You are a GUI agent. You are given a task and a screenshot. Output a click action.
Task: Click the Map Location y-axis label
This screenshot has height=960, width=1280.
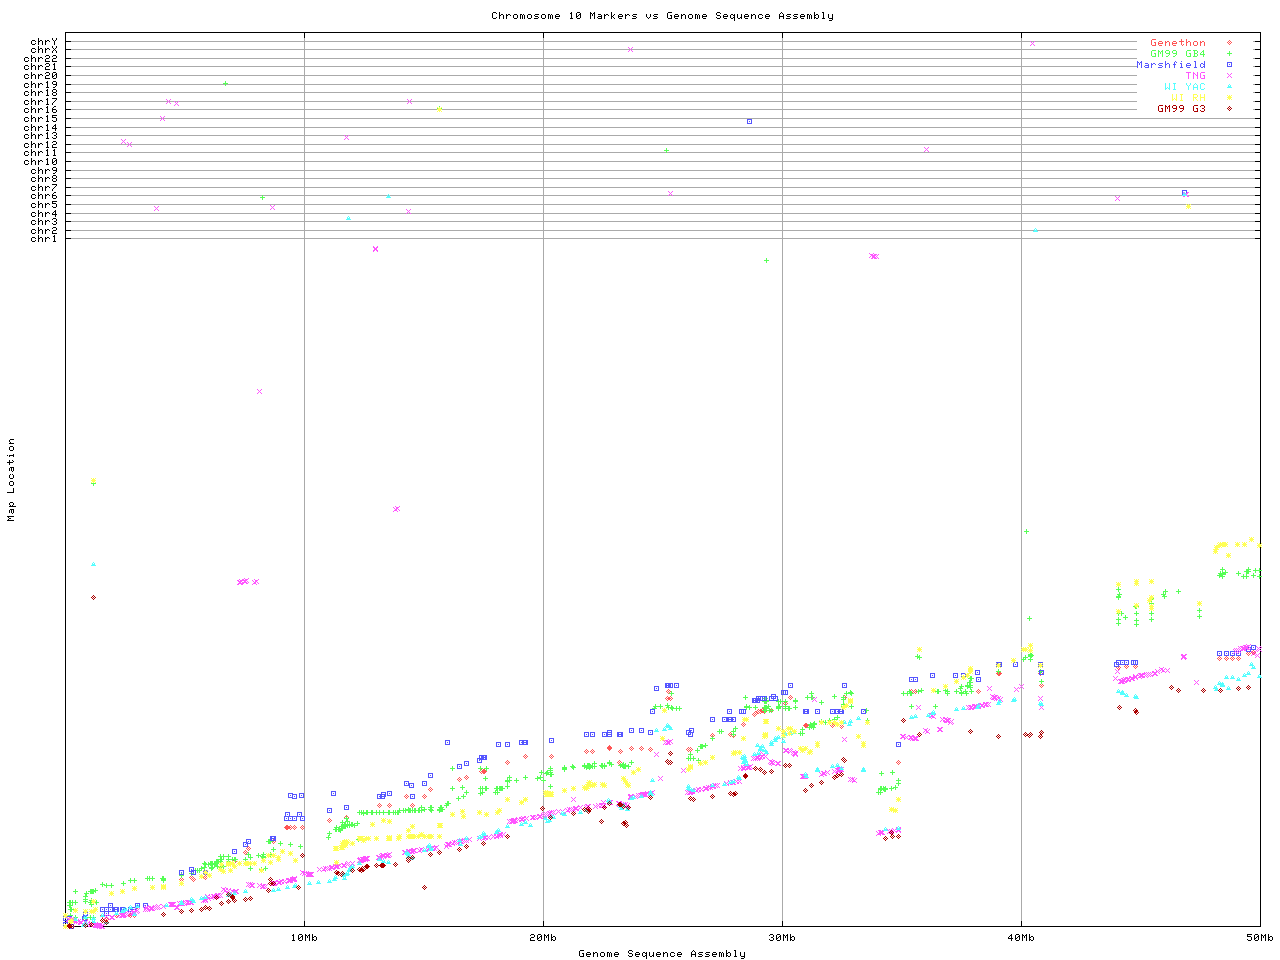(12, 480)
